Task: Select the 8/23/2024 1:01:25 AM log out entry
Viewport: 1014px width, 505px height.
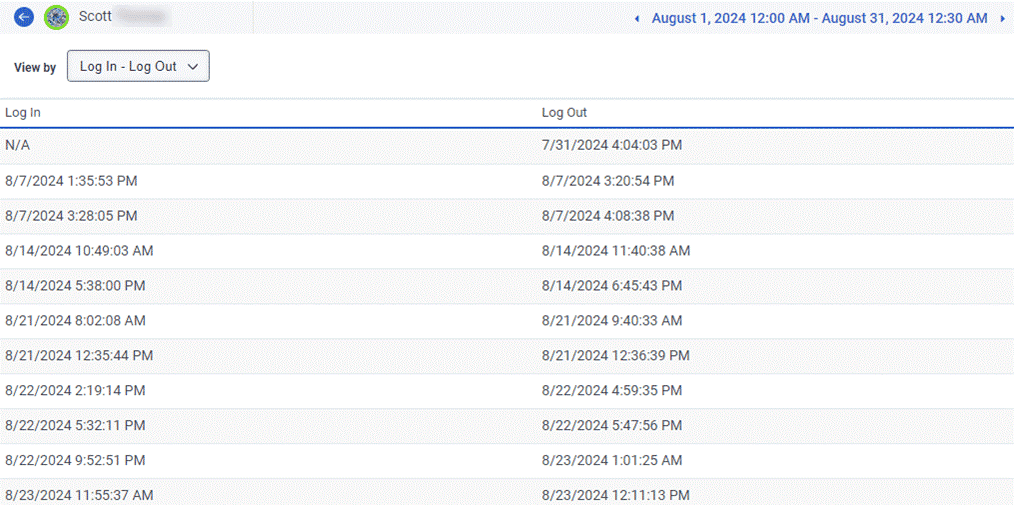Action: click(612, 461)
